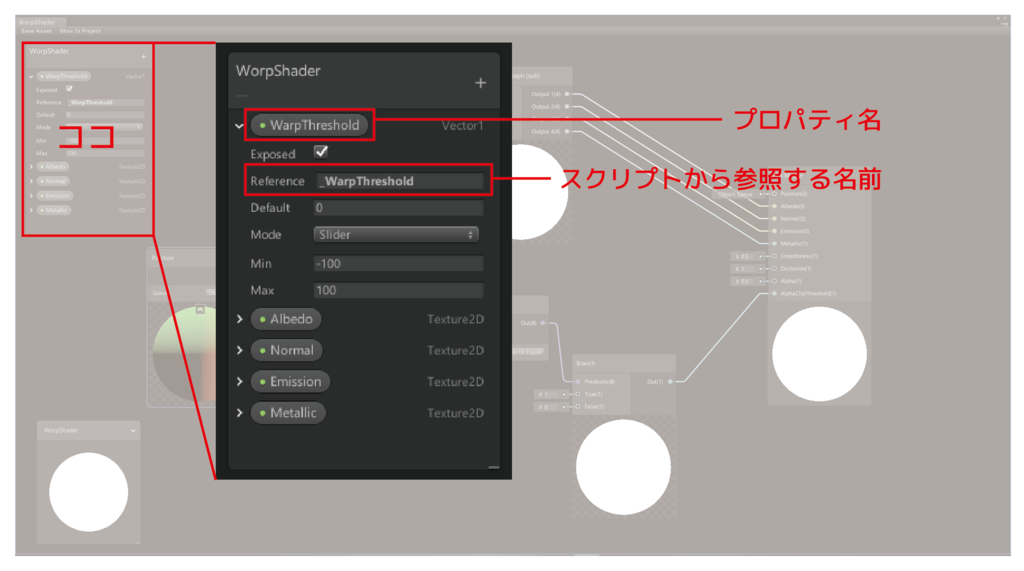Collapse WarpThreshold in the enlarged blackboard
This screenshot has height=571, width=1024.
[240, 125]
